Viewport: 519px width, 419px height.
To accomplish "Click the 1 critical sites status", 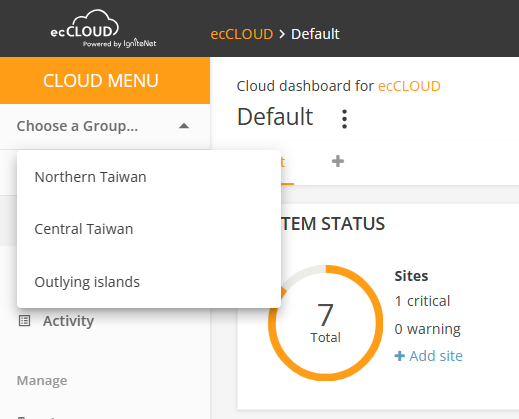I will (422, 301).
